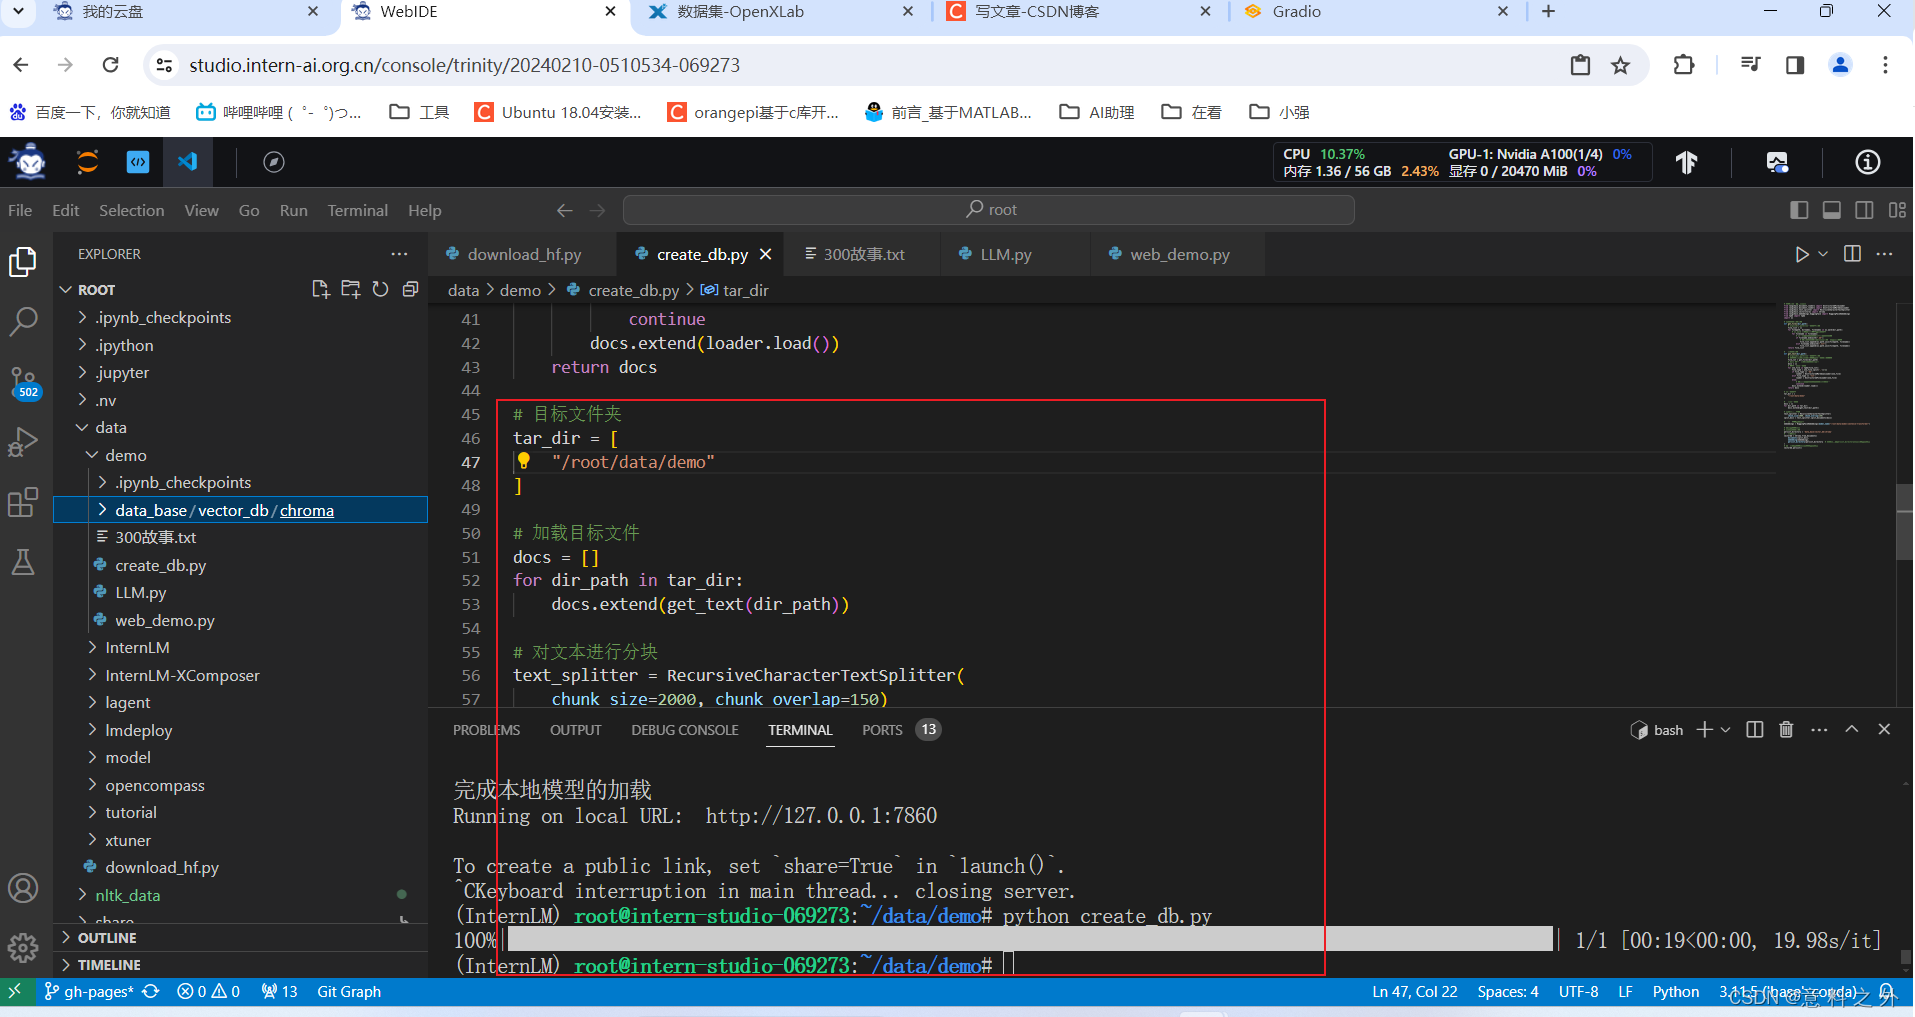The width and height of the screenshot is (1915, 1017).
Task: Expand the xtuner folder
Action: pos(240,840)
